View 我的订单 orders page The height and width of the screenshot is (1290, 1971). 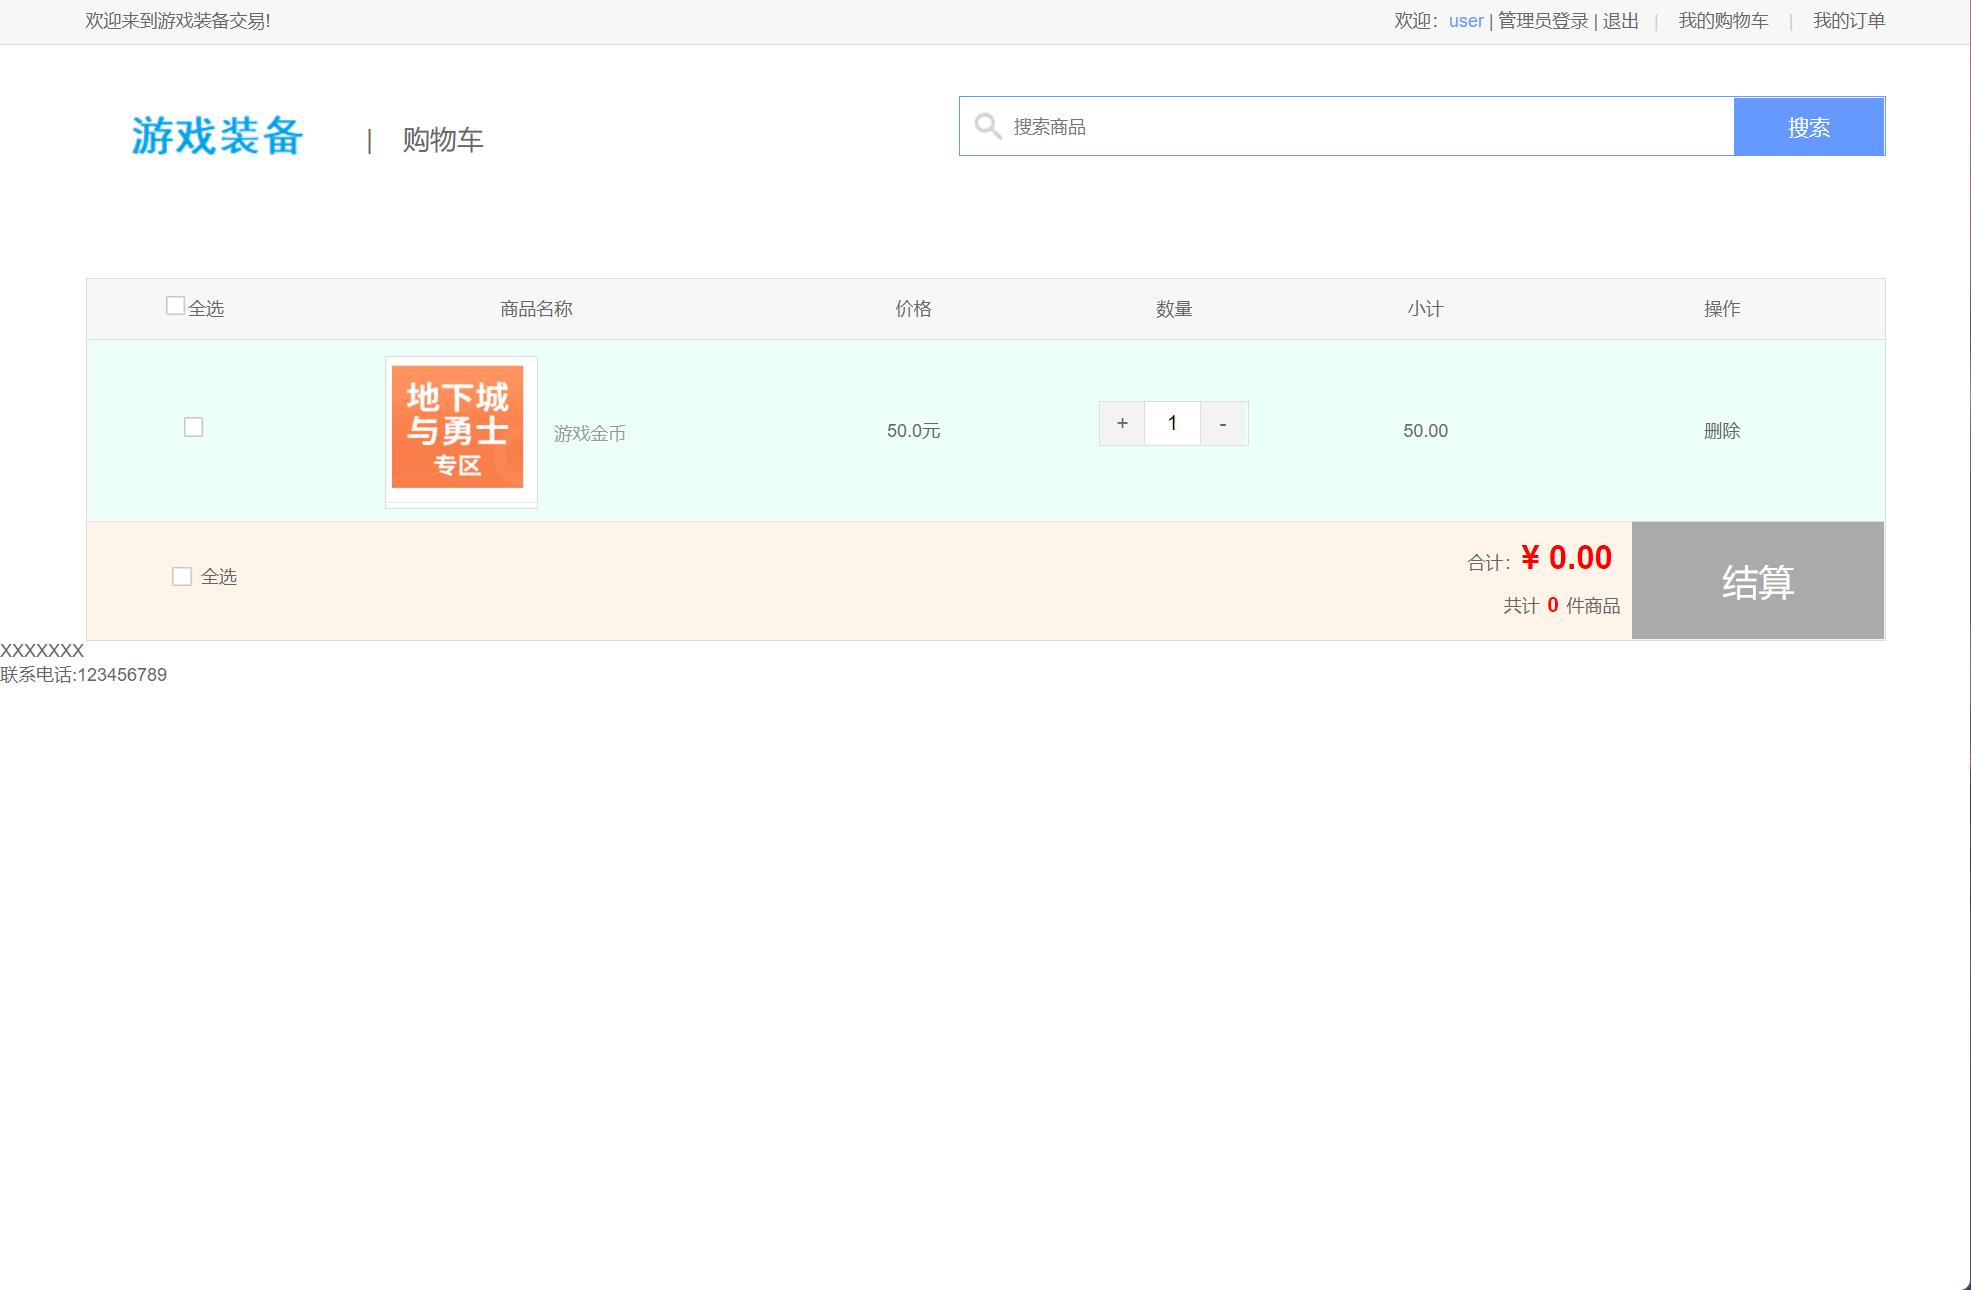coord(1848,20)
